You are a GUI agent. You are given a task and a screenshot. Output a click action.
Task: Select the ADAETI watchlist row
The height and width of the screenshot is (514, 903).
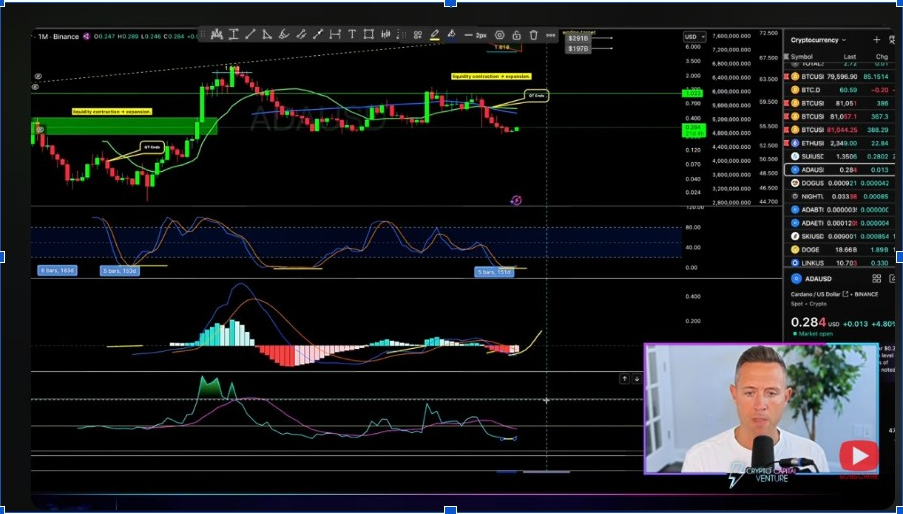pos(841,223)
